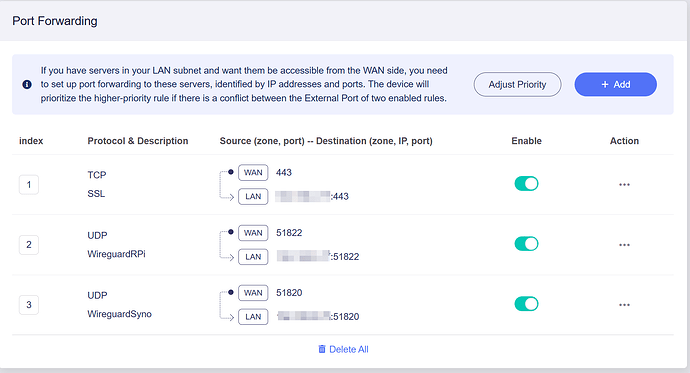
Task: Open actions menu for WireguardRPi rule
Action: point(624,245)
